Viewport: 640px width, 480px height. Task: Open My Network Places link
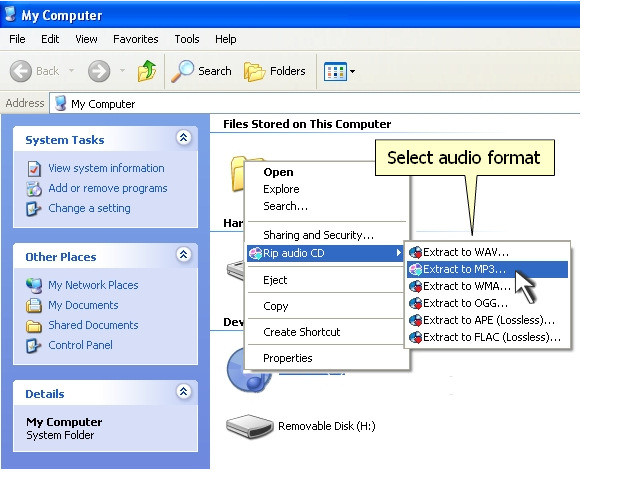(93, 285)
